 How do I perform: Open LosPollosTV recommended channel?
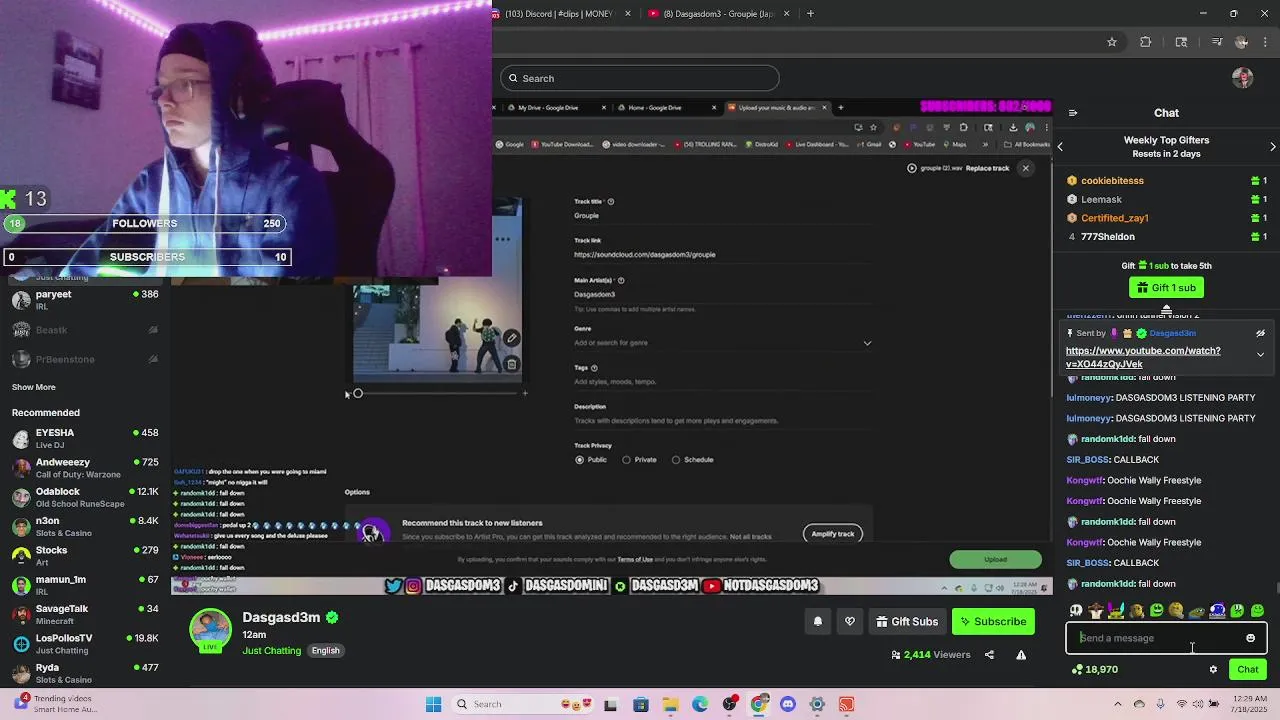tap(85, 643)
